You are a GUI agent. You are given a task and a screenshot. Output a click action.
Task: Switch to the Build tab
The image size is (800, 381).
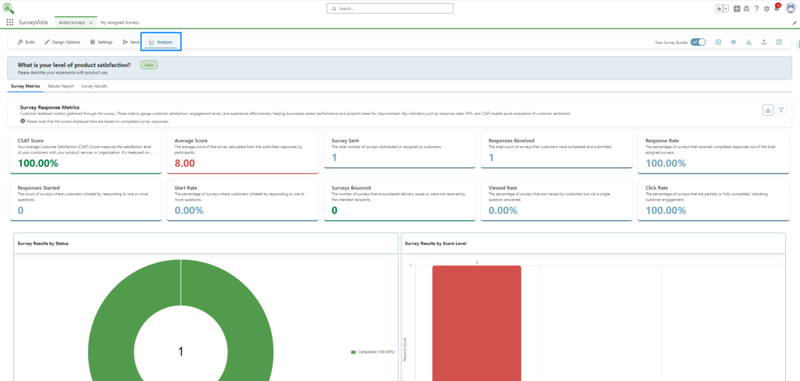coord(26,42)
